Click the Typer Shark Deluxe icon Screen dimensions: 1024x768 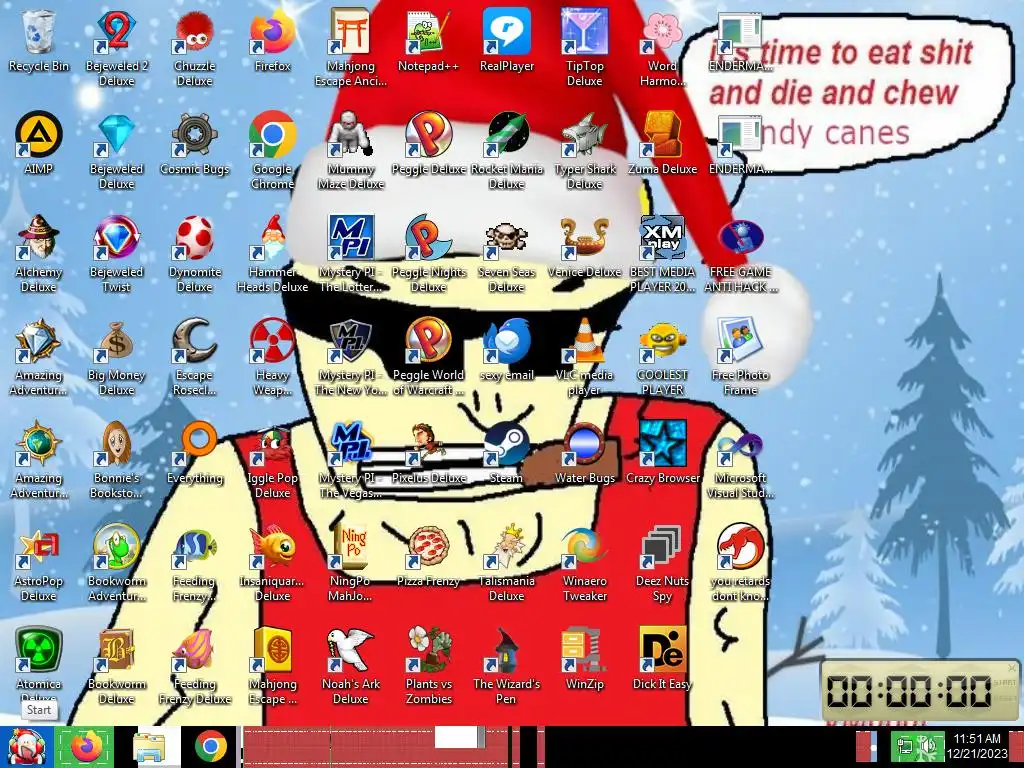point(584,151)
